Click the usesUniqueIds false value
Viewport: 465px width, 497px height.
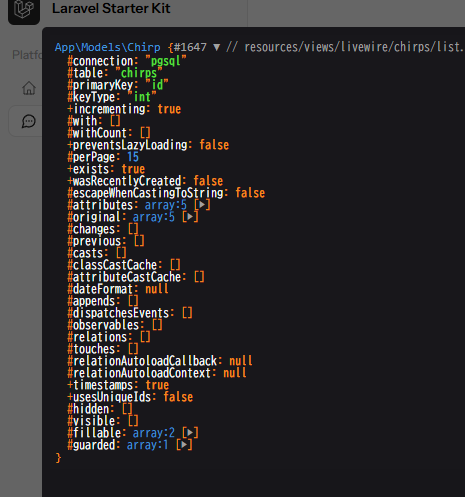tap(178, 397)
